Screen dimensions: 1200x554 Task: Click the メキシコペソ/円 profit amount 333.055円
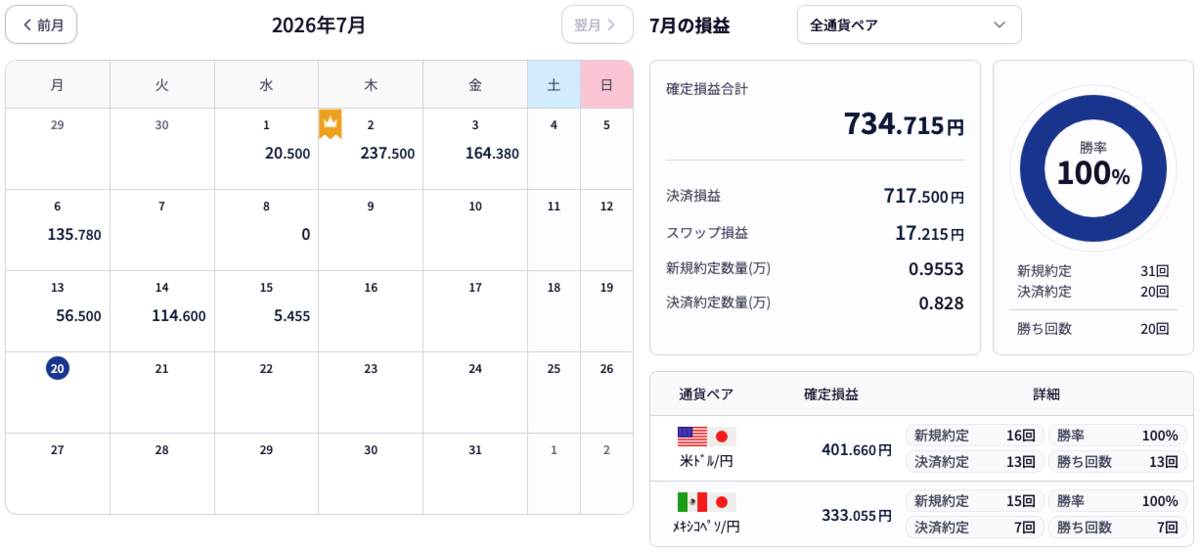[x=857, y=515]
